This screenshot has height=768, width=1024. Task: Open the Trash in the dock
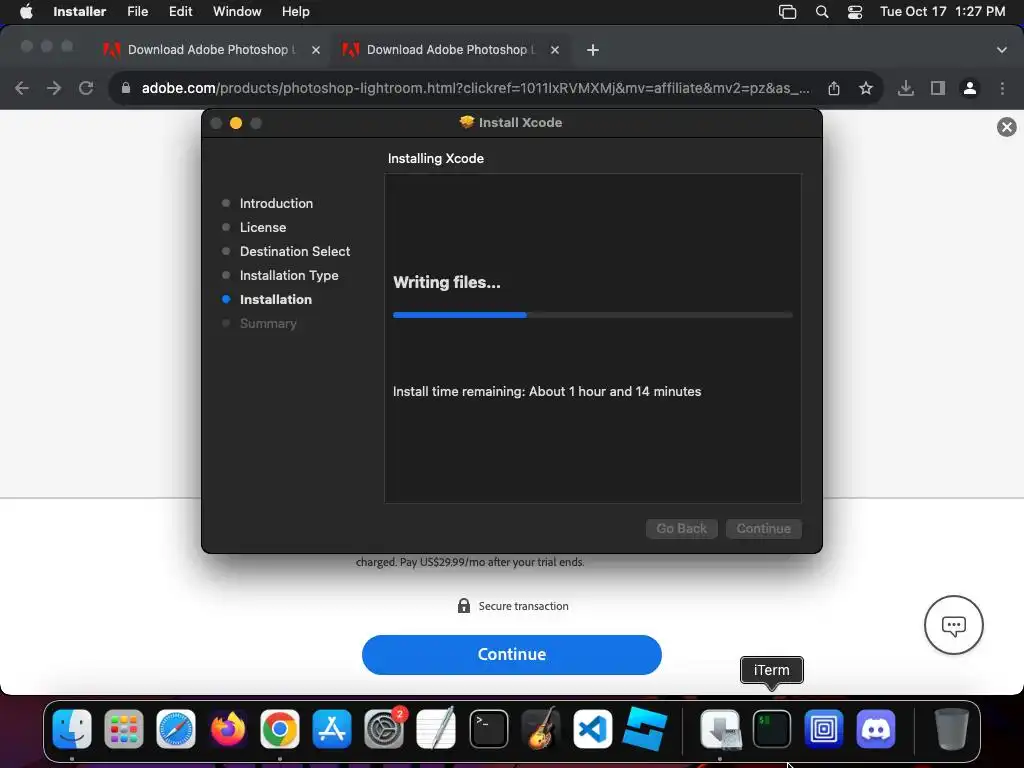[x=952, y=729]
